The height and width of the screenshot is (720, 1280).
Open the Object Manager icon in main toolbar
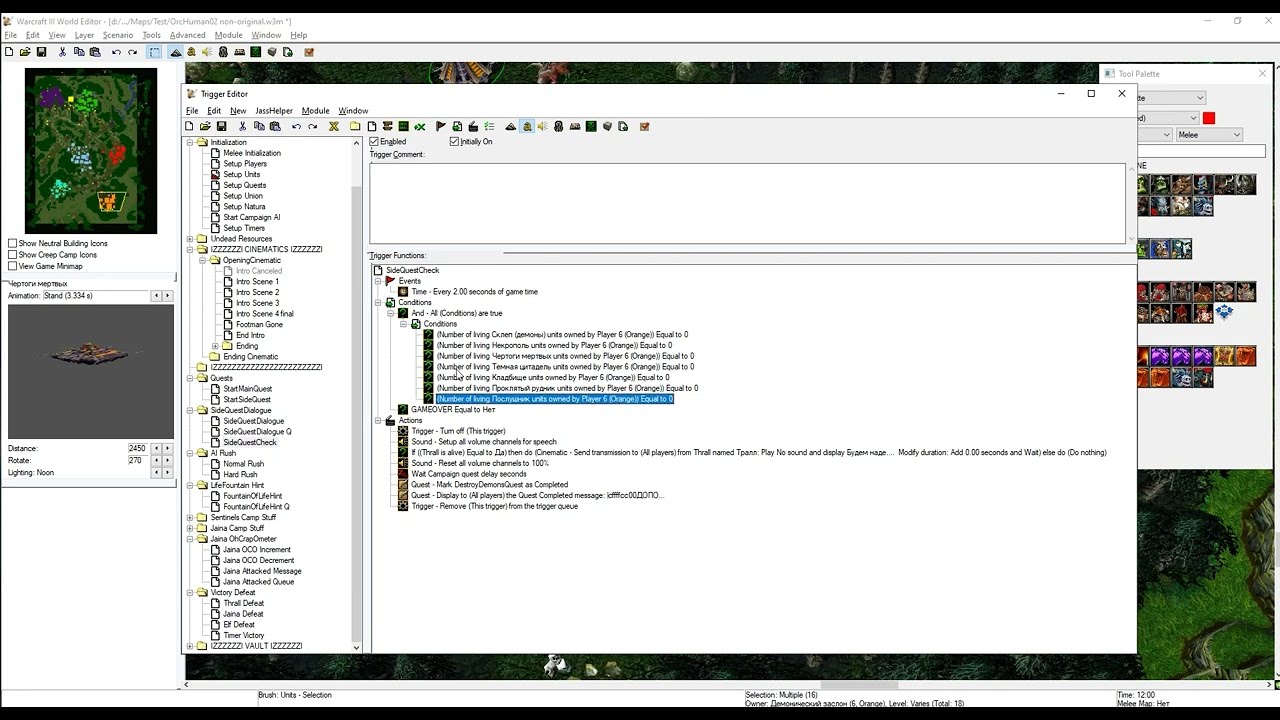[272, 52]
